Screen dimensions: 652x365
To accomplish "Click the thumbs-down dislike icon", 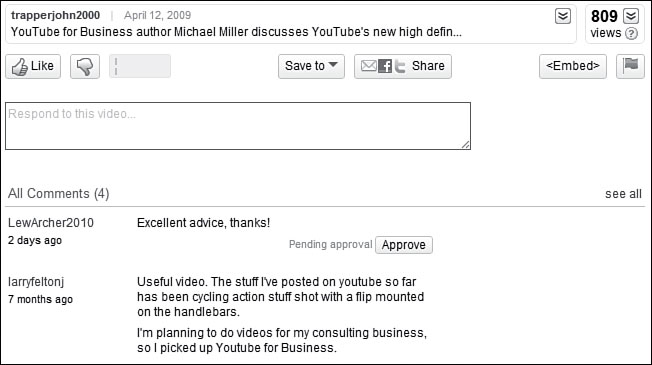I will tap(85, 66).
